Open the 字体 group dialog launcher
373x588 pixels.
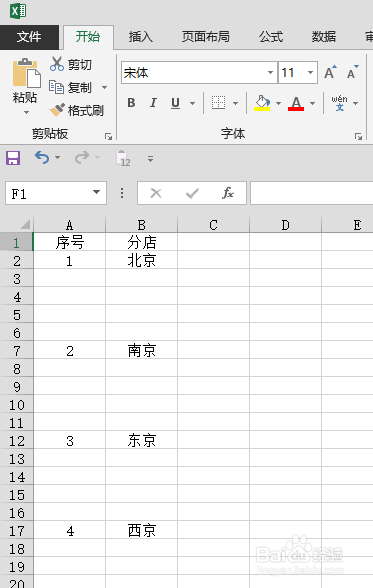click(358, 136)
